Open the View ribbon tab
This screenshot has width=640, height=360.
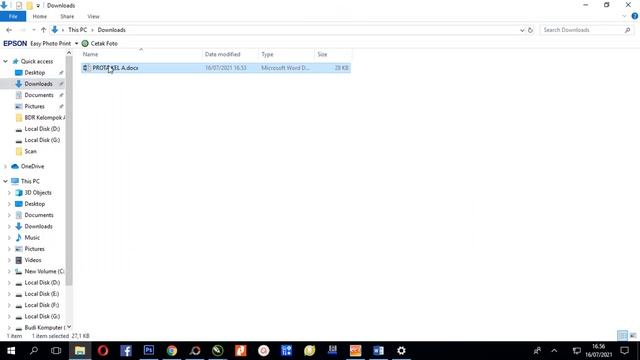(93, 16)
